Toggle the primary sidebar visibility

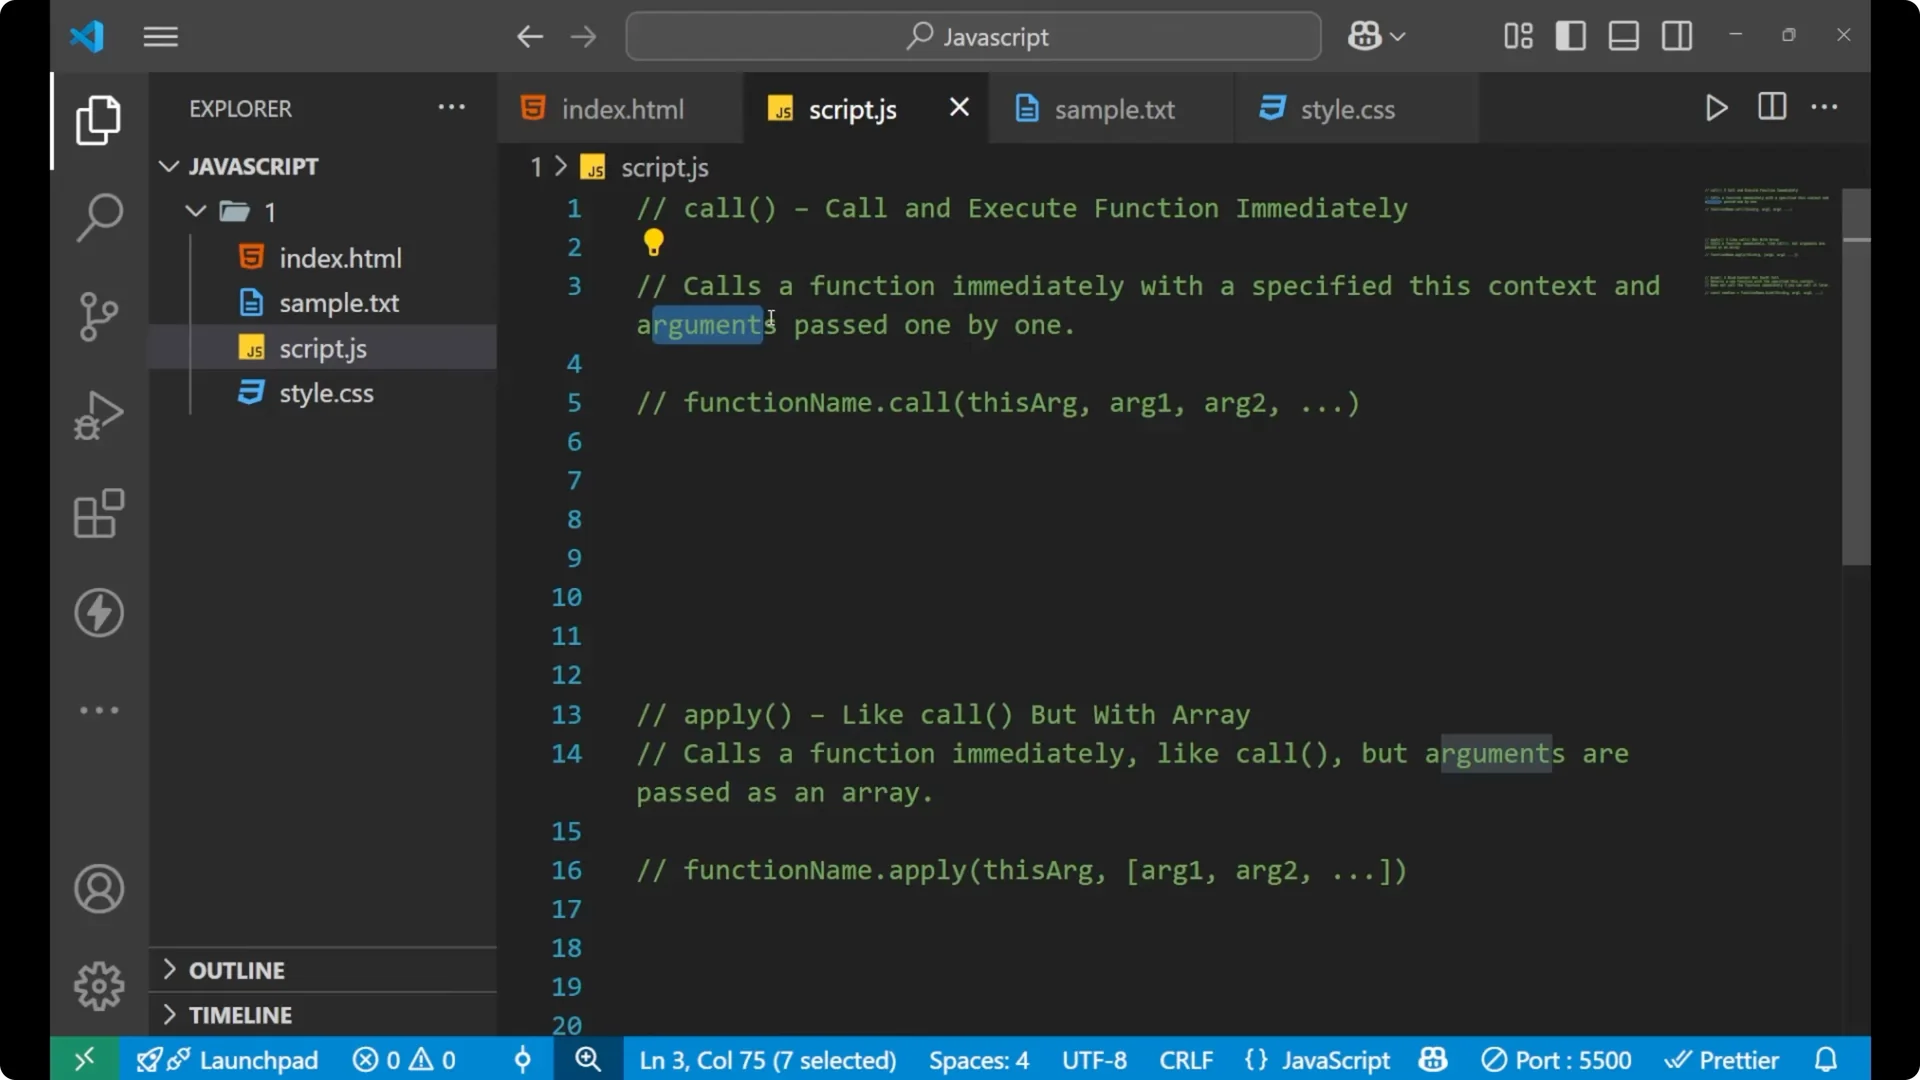(1570, 36)
